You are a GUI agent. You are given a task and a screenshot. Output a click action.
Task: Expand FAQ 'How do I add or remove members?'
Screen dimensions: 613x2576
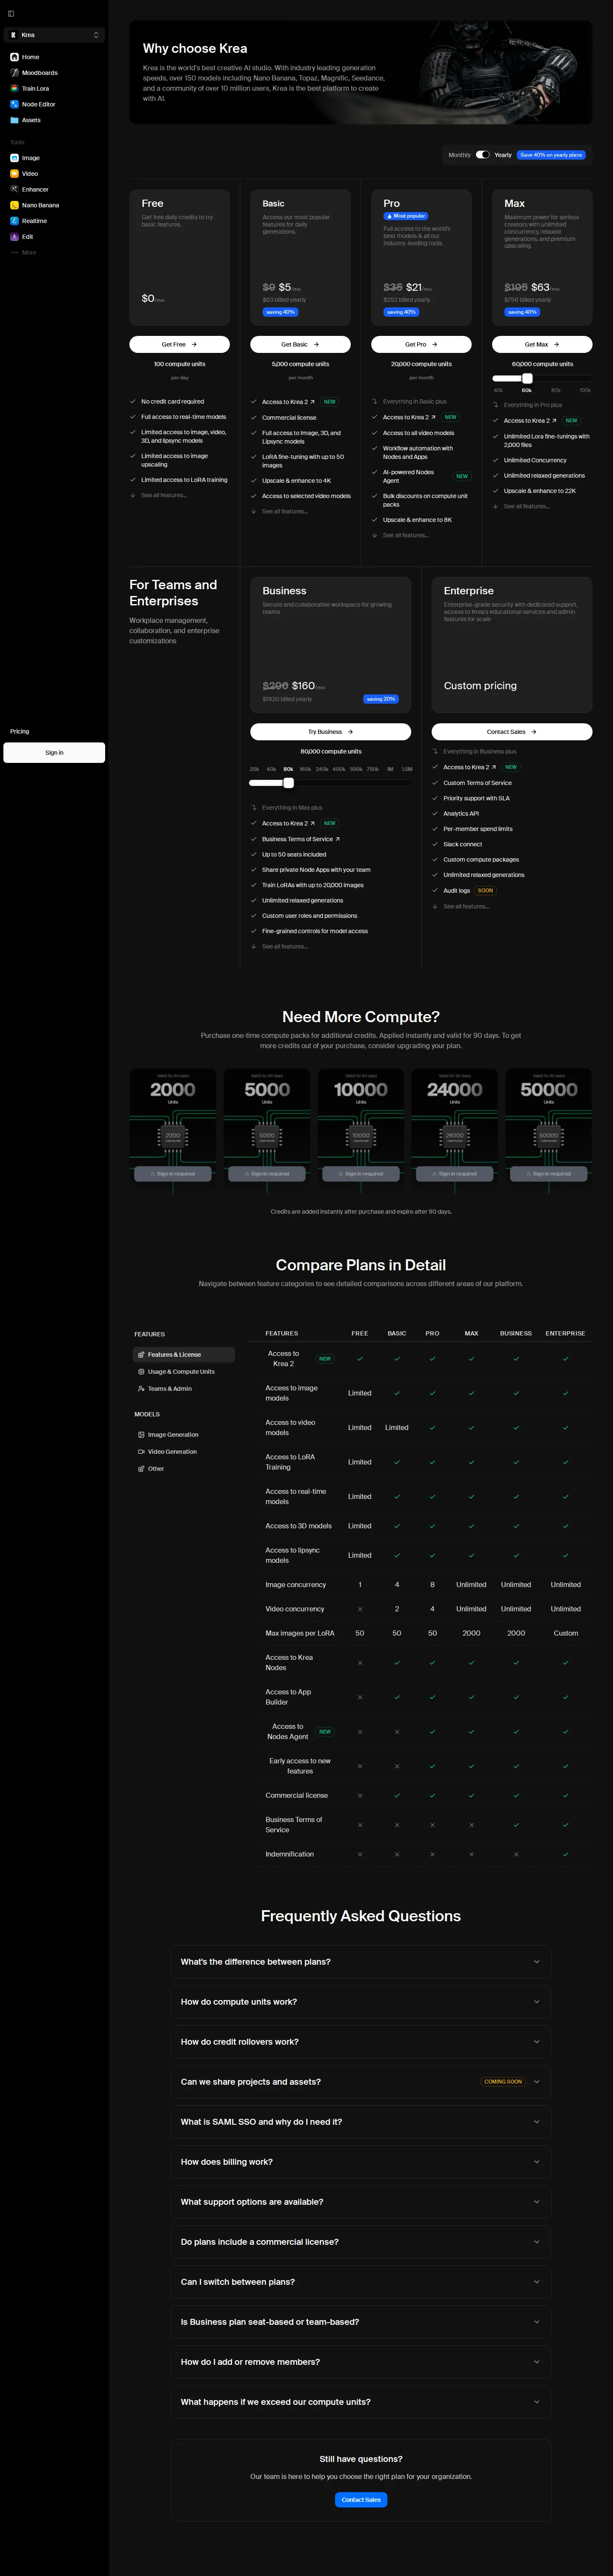[x=360, y=2362]
